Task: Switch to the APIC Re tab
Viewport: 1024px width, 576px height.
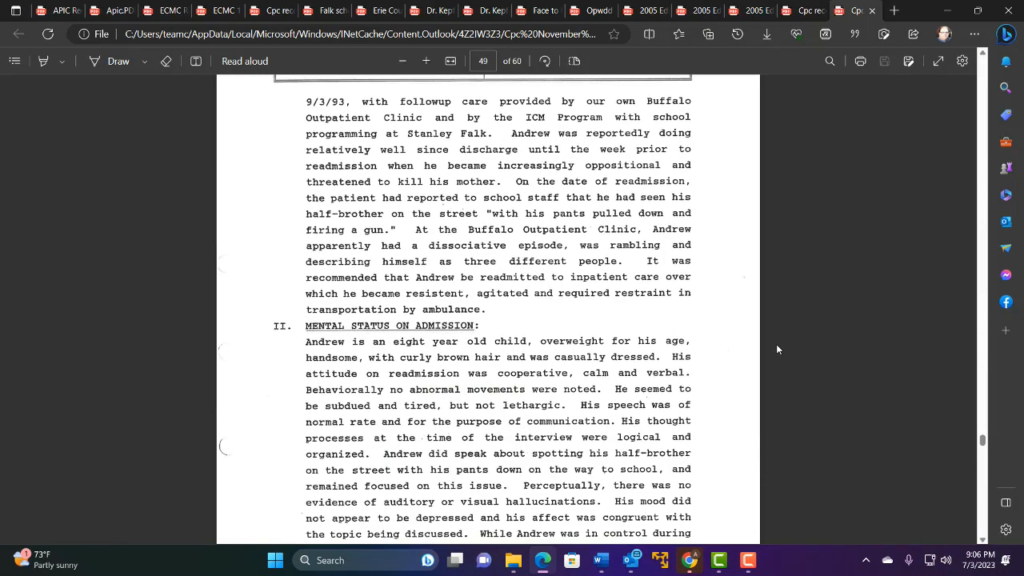Action: (59, 10)
